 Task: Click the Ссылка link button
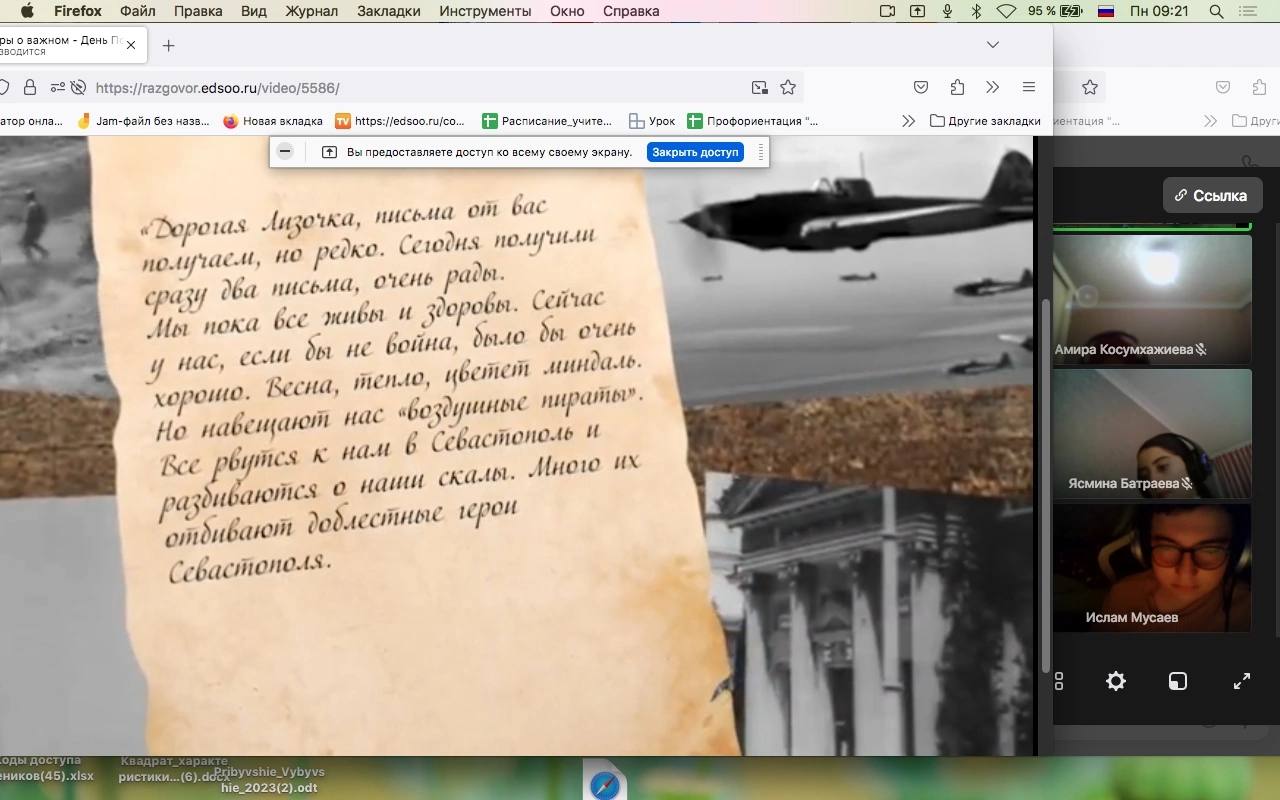[1211, 195]
